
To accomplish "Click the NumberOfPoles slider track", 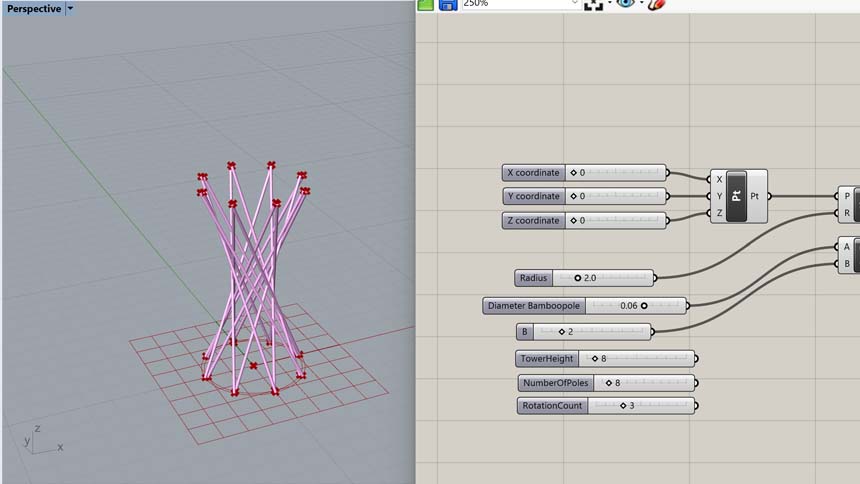I will coord(644,382).
